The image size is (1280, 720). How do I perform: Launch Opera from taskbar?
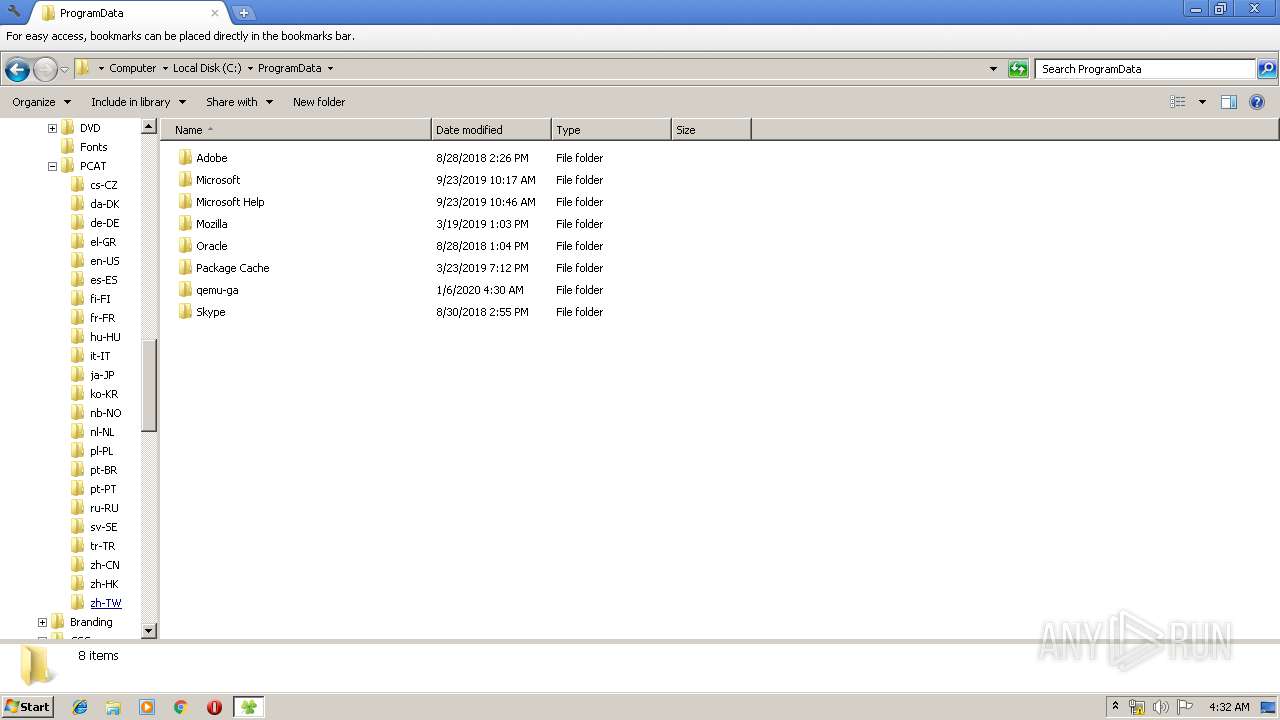[214, 707]
